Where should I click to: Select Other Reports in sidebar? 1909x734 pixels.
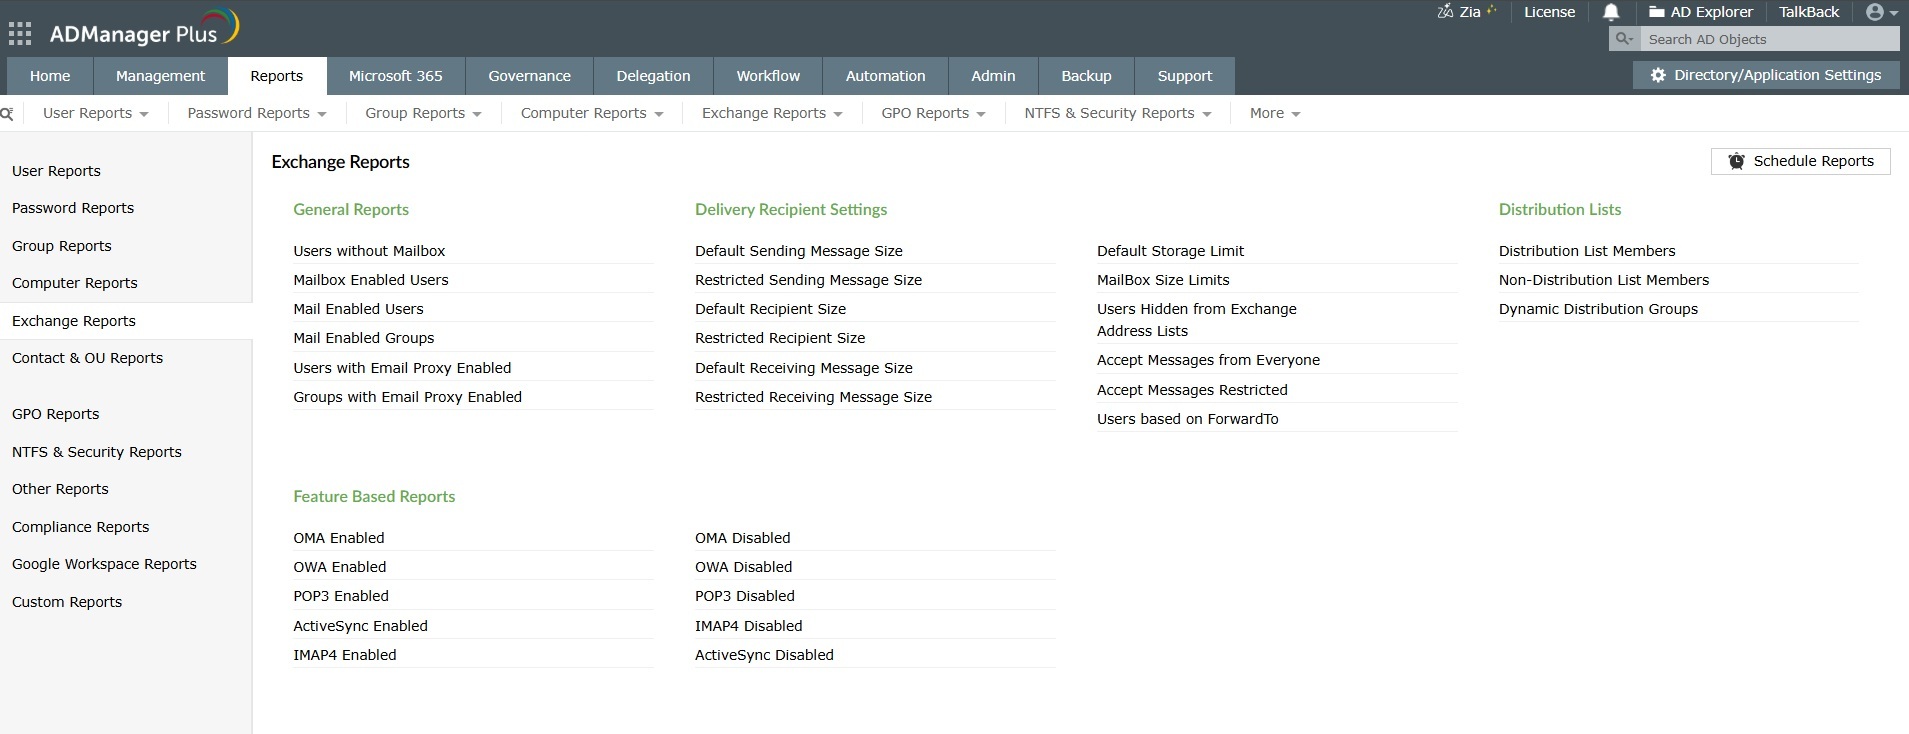pos(60,489)
